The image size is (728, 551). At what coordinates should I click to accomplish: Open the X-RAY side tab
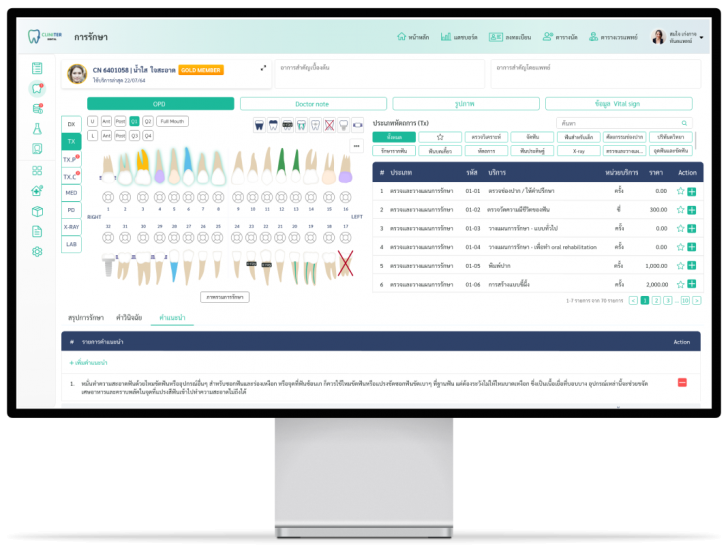pos(72,227)
